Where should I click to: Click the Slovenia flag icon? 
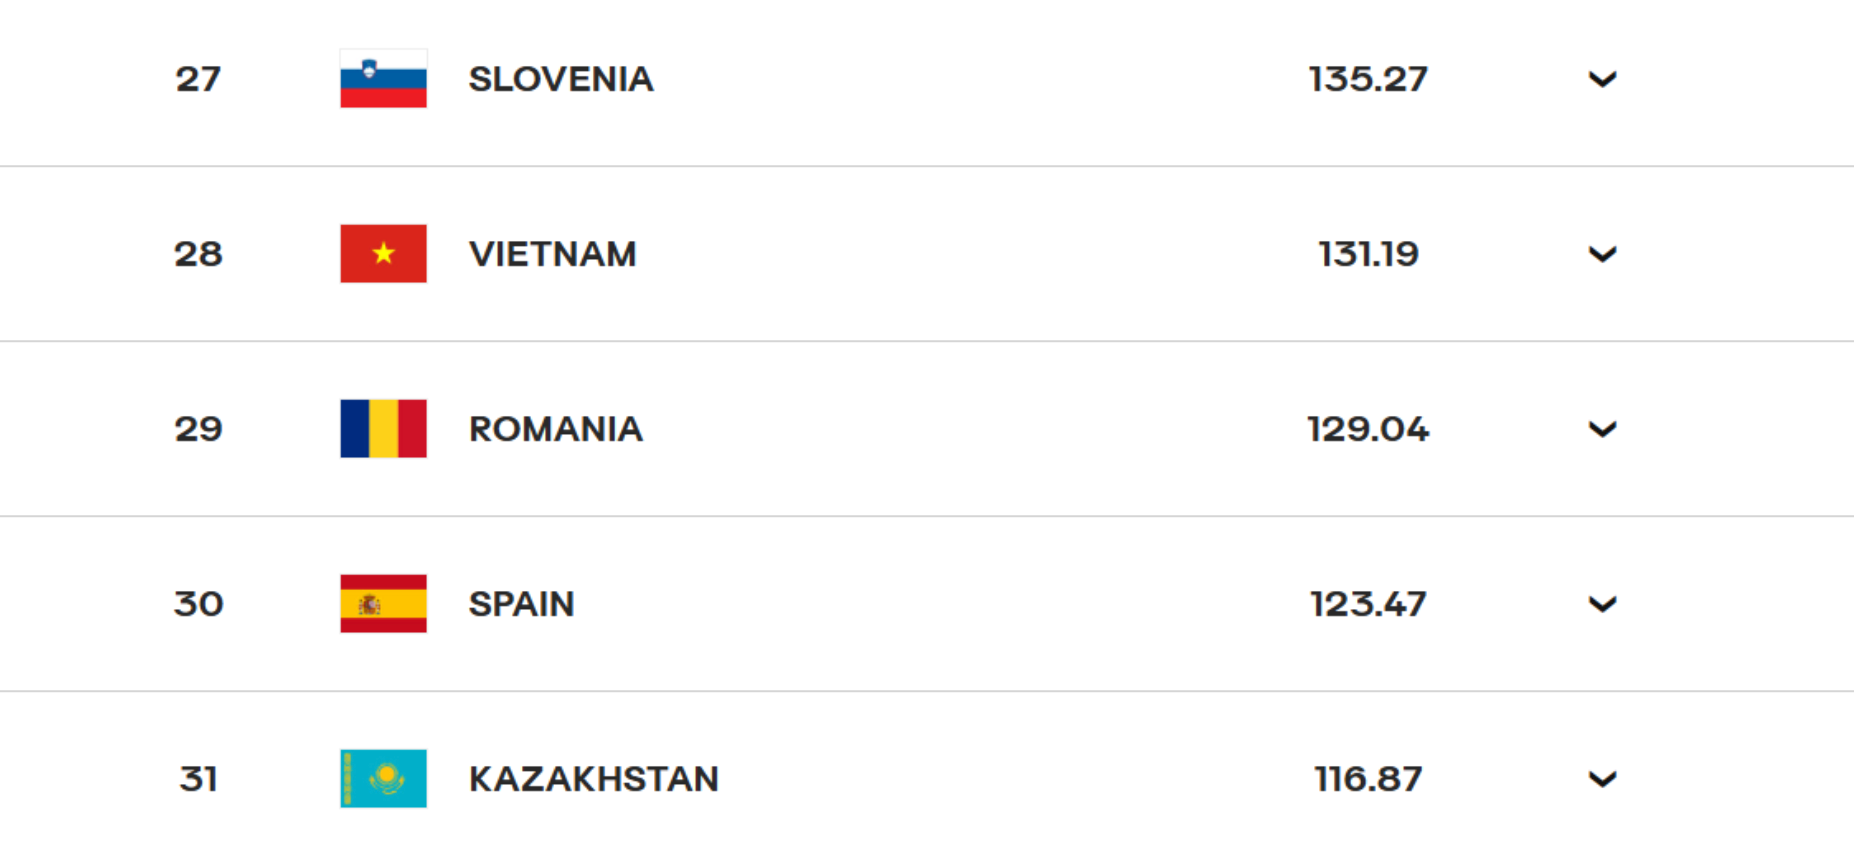(383, 78)
